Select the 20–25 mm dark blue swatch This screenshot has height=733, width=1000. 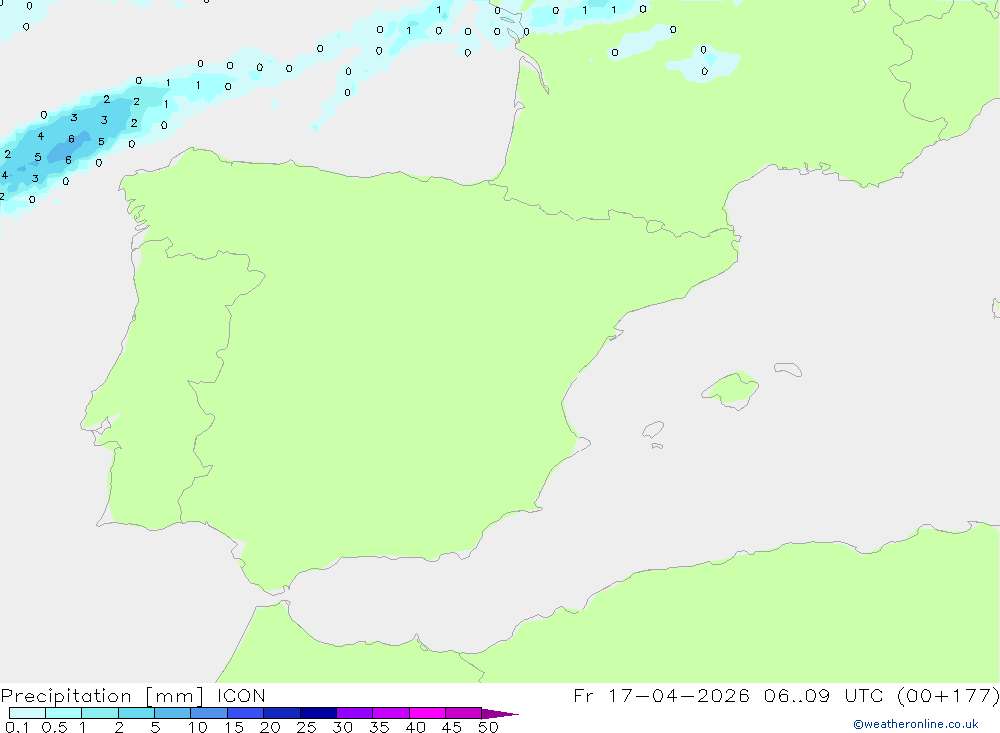point(282,713)
